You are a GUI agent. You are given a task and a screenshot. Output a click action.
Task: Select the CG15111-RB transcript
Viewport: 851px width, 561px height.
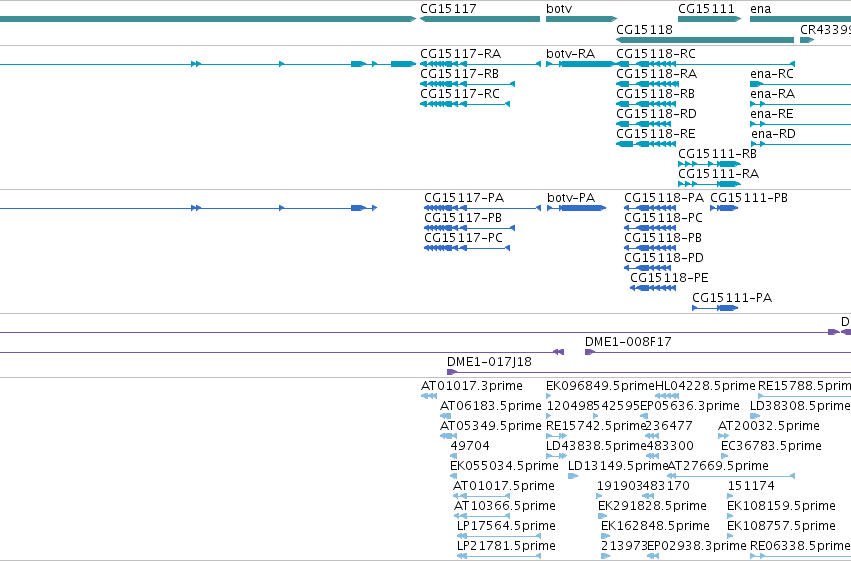point(709,164)
